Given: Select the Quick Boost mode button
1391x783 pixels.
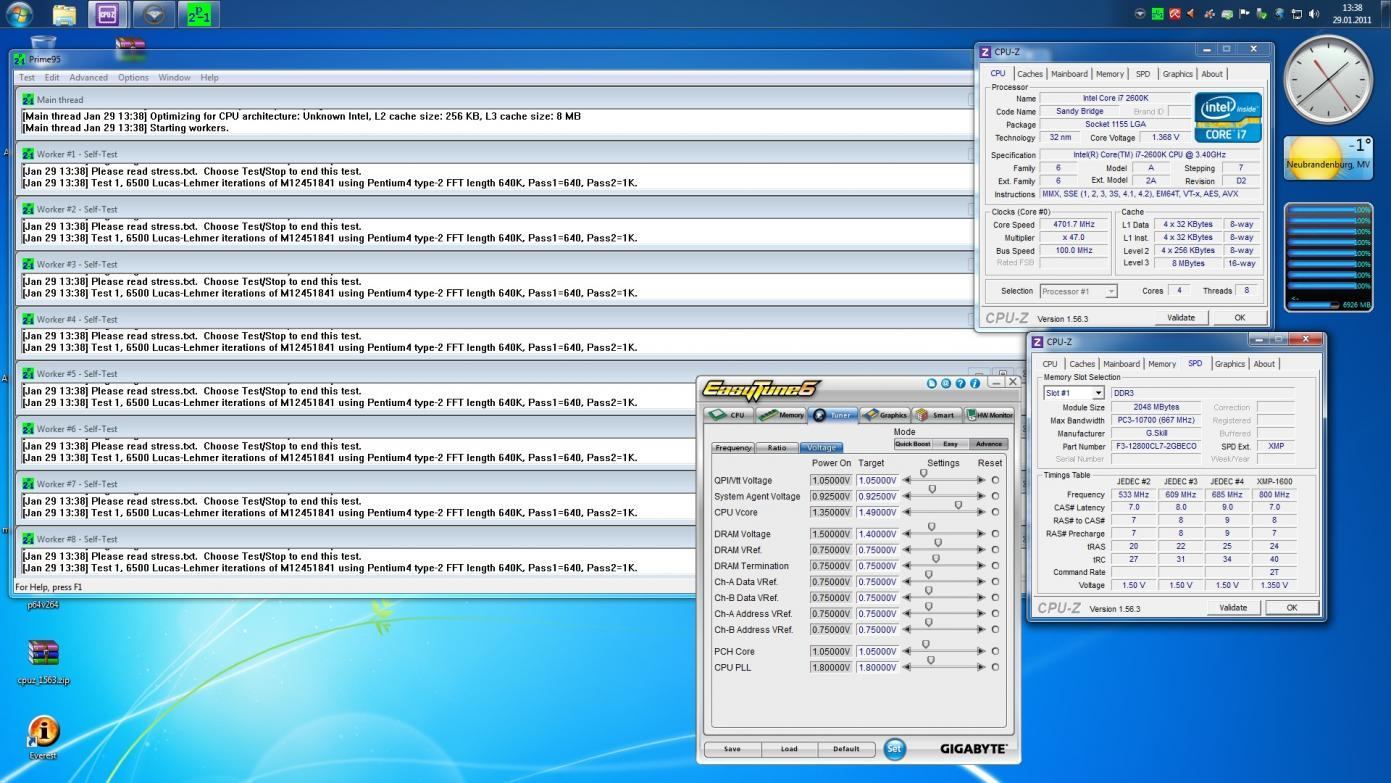Looking at the screenshot, I should 912,444.
